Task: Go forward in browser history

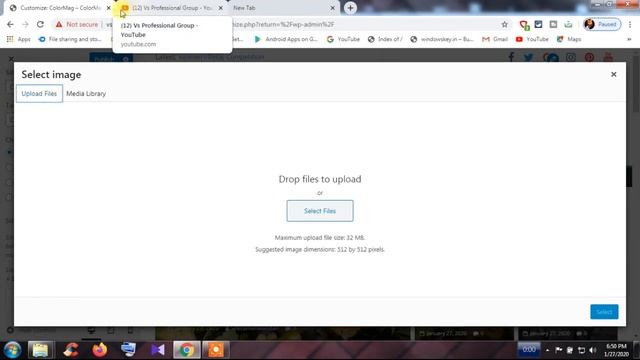Action: tap(25, 24)
